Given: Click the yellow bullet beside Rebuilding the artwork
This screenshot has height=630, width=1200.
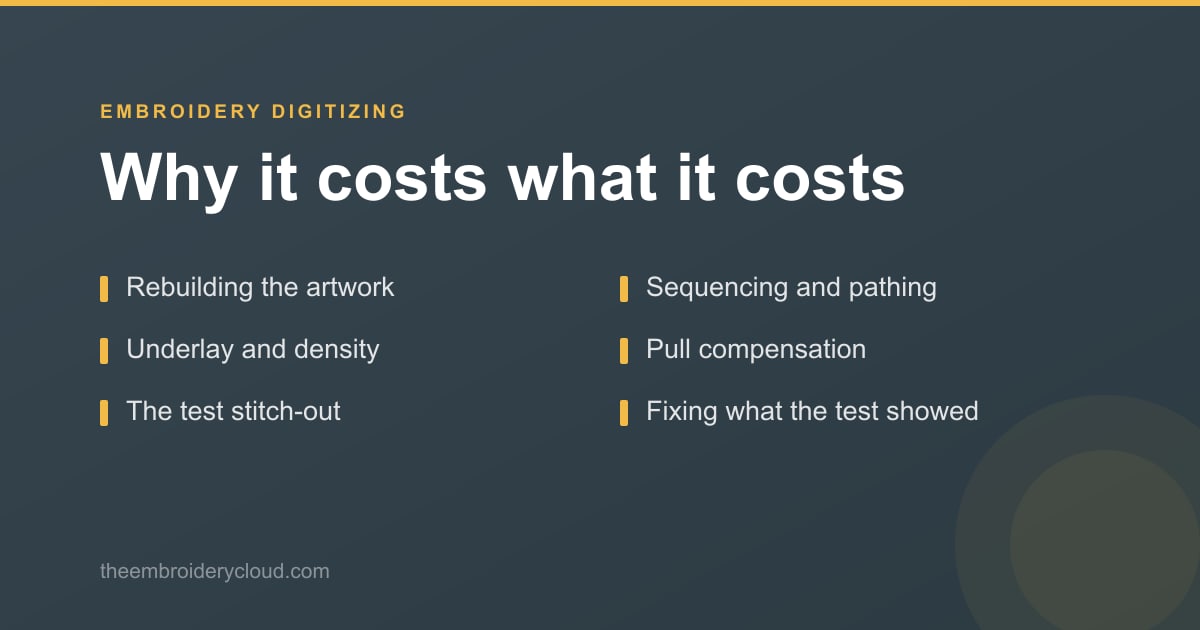Looking at the screenshot, I should click(x=104, y=289).
